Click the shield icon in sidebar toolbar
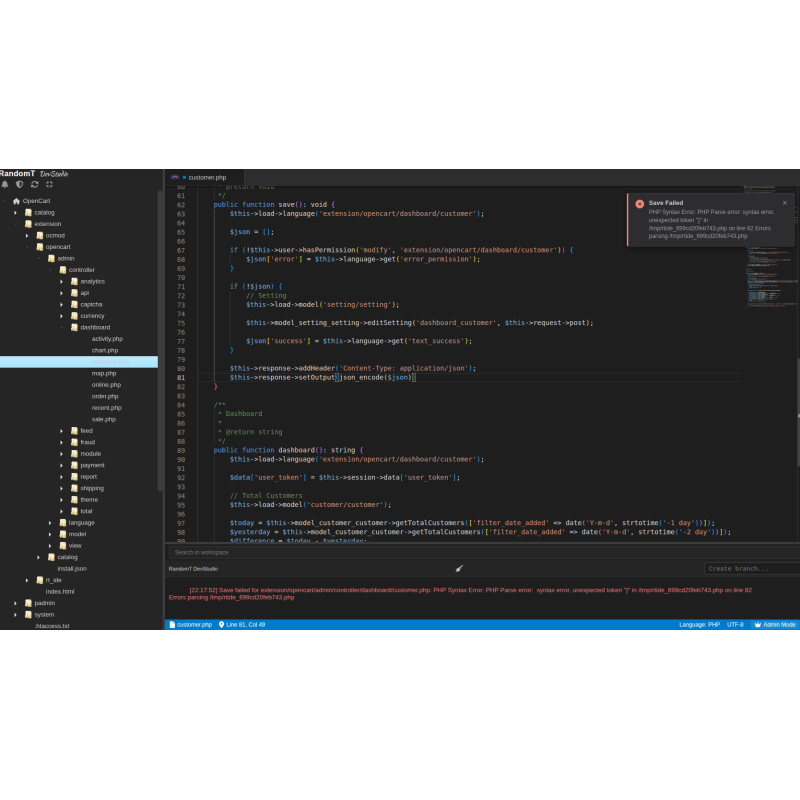Image resolution: width=800 pixels, height=800 pixels. [x=19, y=184]
